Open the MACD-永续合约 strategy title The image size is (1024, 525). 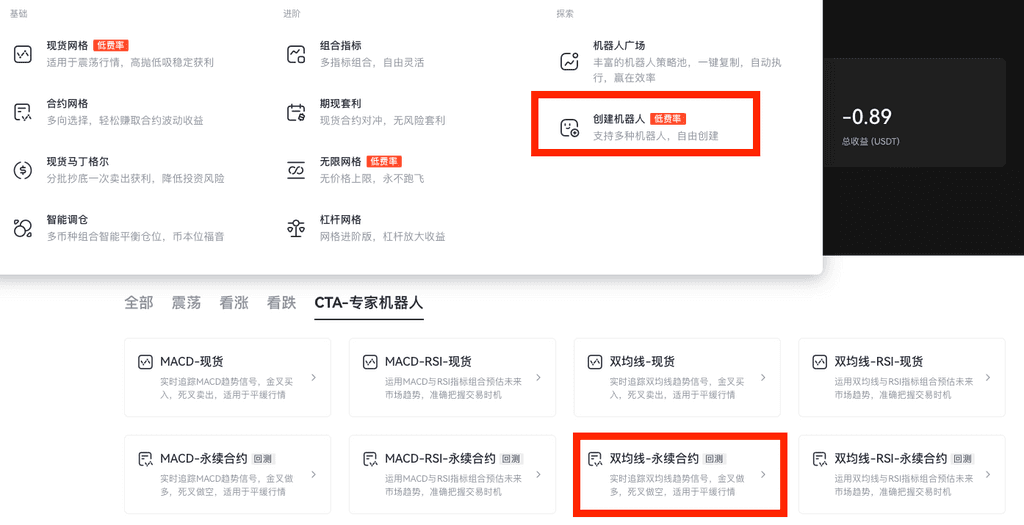tap(203, 459)
